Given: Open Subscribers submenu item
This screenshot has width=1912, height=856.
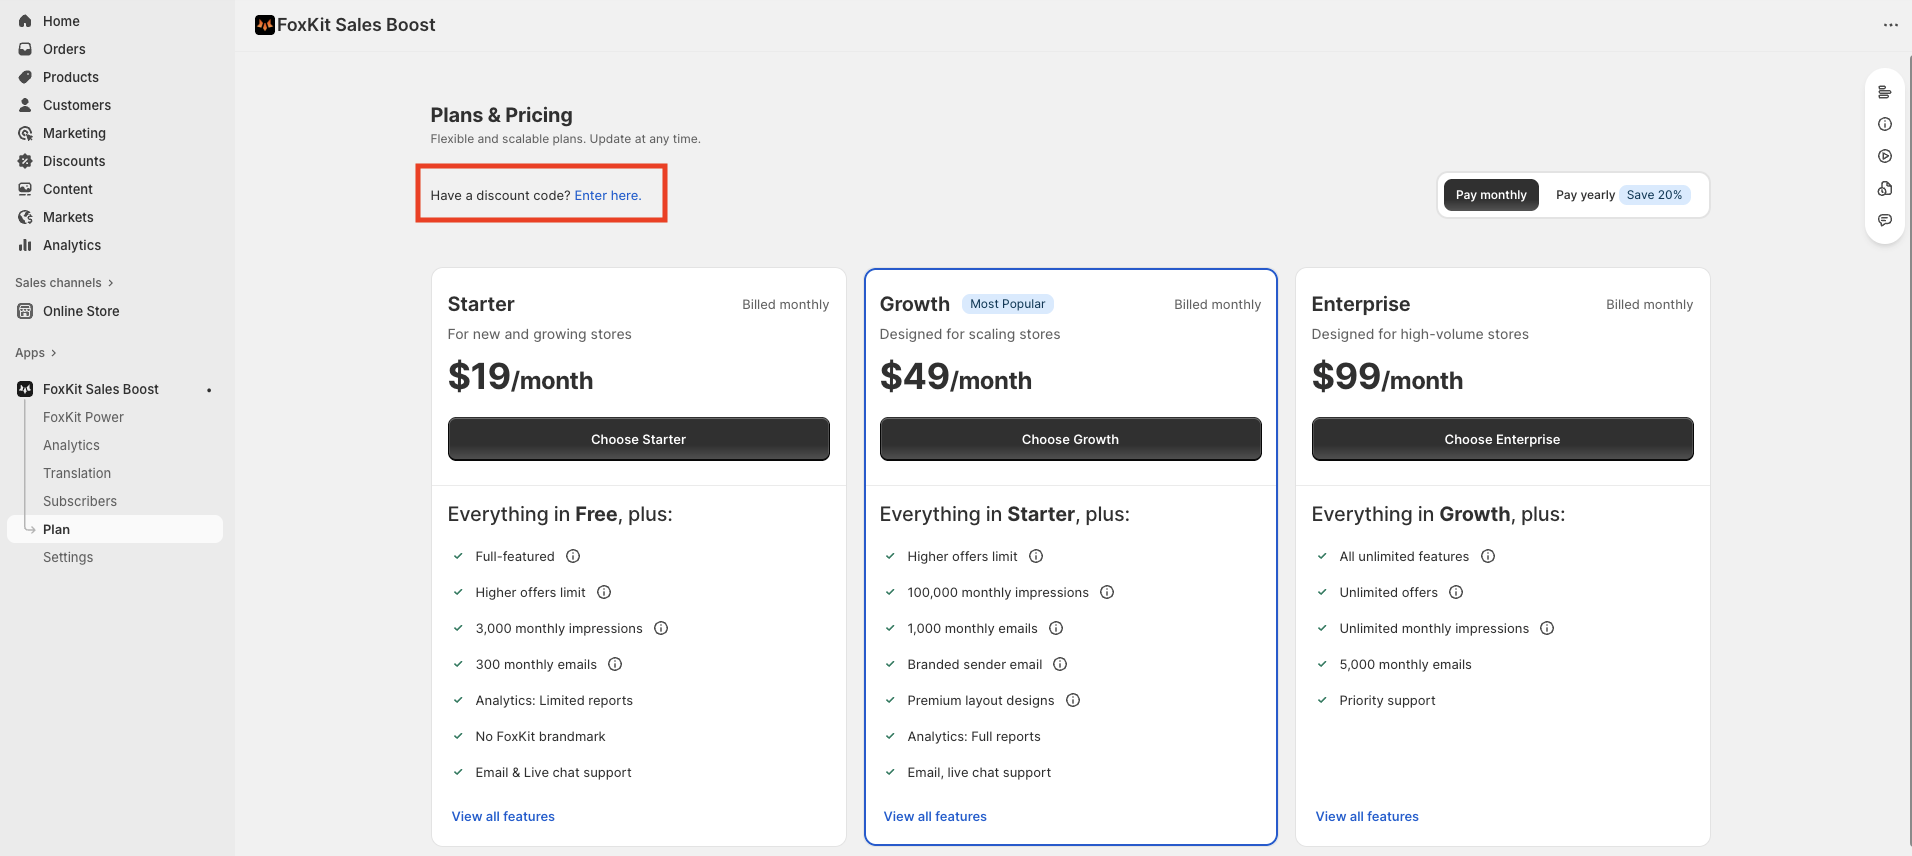Looking at the screenshot, I should 80,501.
